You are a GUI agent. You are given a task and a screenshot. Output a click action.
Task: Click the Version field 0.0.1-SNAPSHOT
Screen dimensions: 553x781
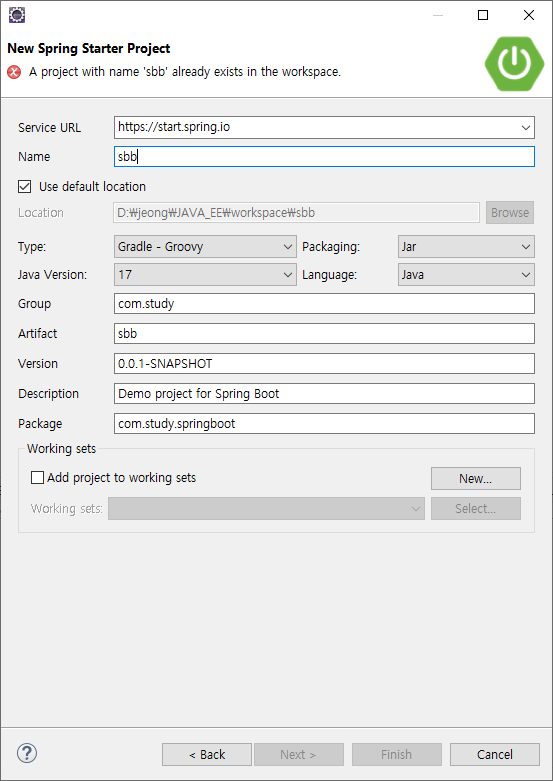(x=324, y=364)
